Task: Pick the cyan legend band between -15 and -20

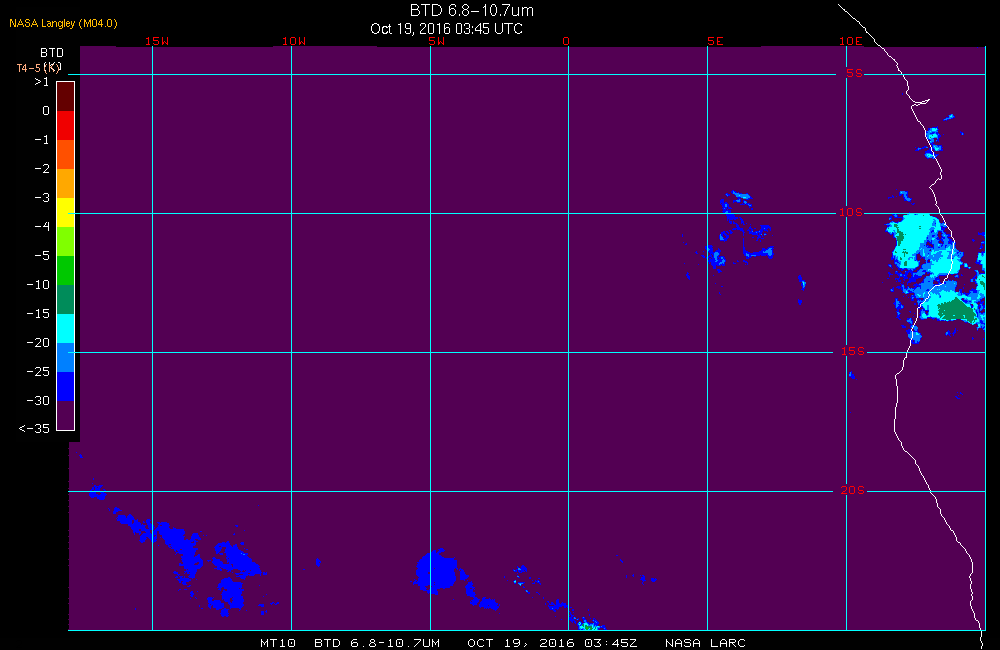Action: click(x=66, y=329)
